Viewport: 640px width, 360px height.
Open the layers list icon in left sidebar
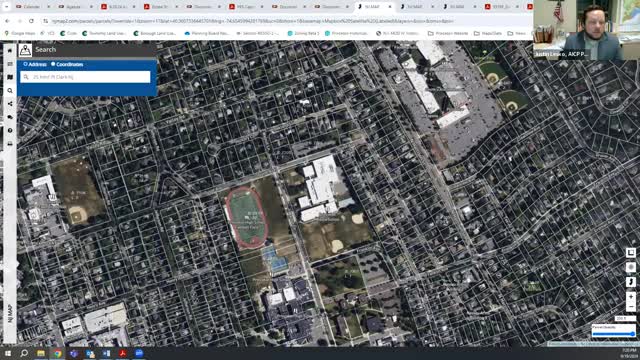point(10,64)
